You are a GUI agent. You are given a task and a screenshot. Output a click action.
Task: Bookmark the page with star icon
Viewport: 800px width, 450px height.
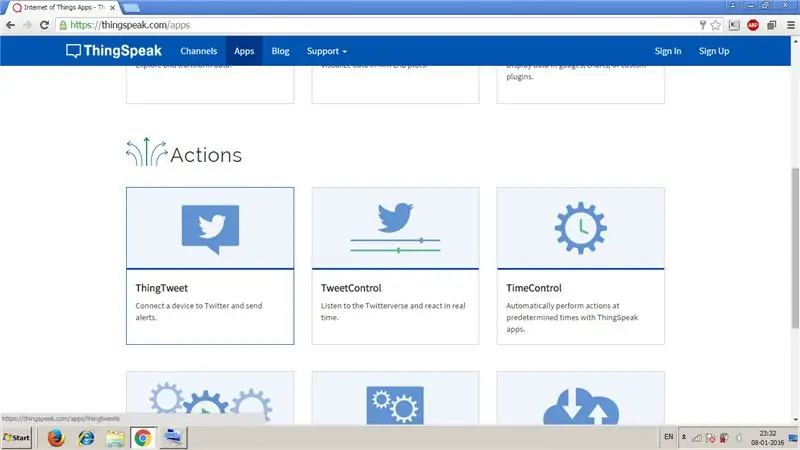click(x=715, y=25)
